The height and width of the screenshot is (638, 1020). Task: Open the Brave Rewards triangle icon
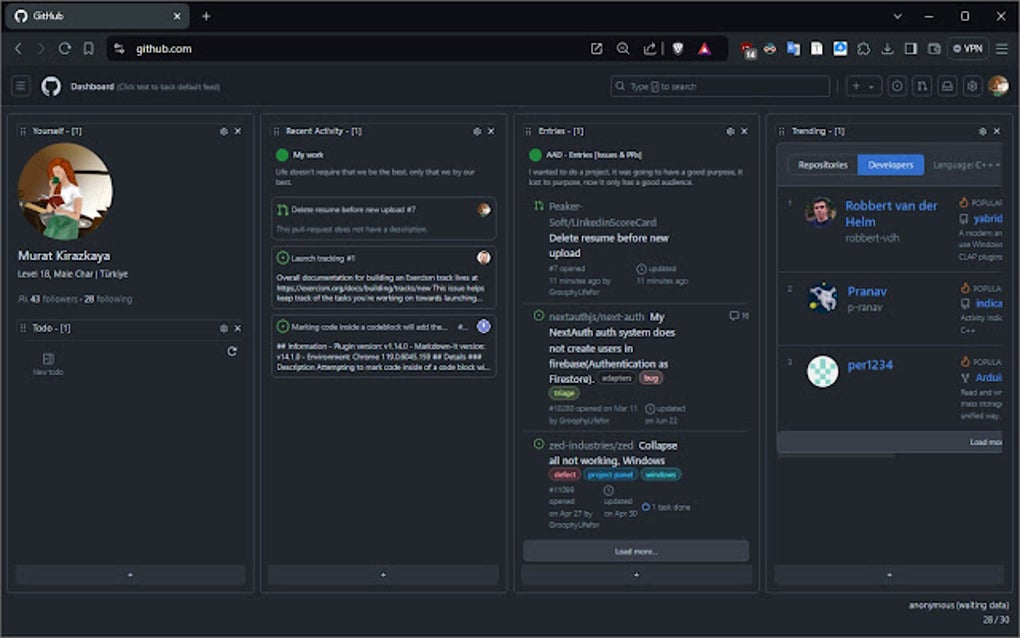pyautogui.click(x=703, y=48)
